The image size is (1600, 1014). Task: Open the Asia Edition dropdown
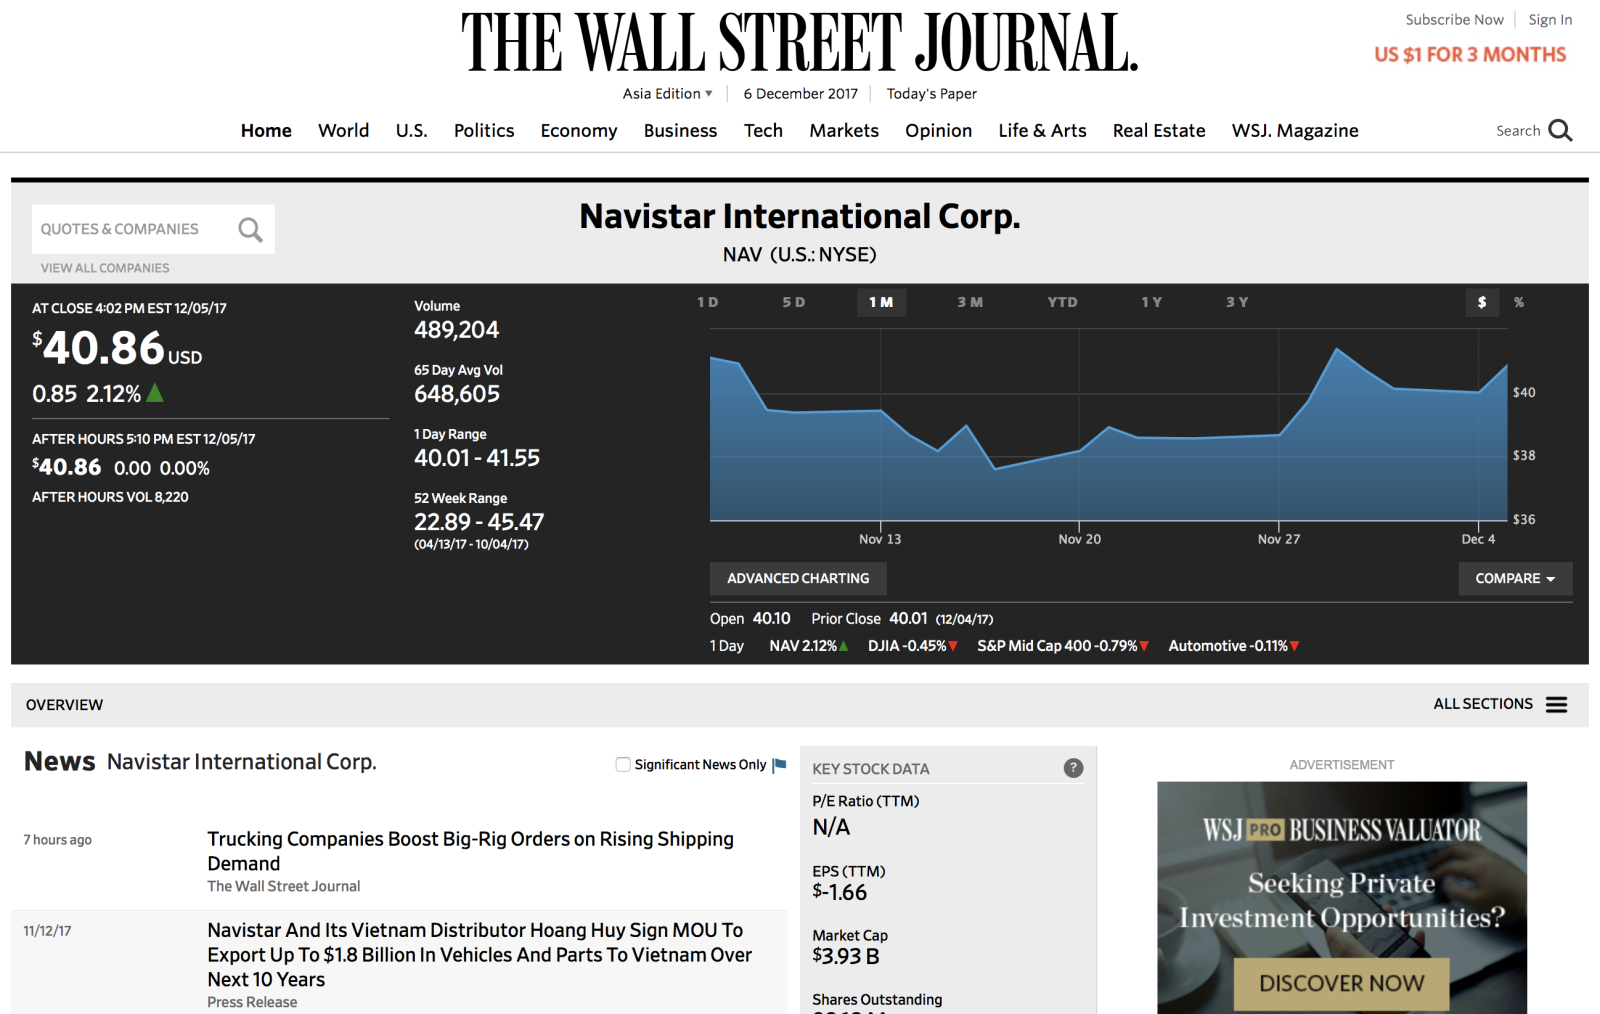(667, 94)
